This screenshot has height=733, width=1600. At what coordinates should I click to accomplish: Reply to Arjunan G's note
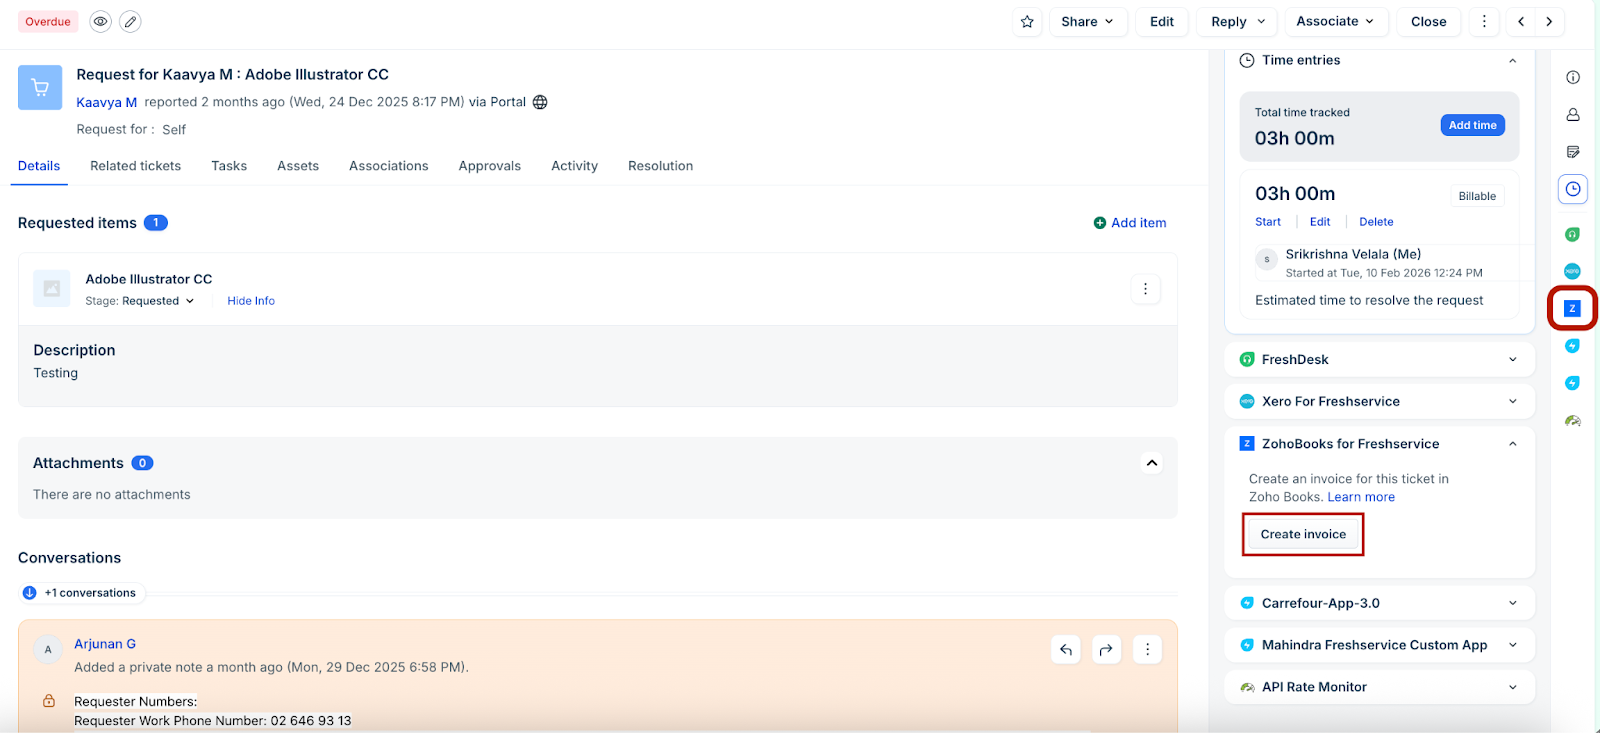1066,650
